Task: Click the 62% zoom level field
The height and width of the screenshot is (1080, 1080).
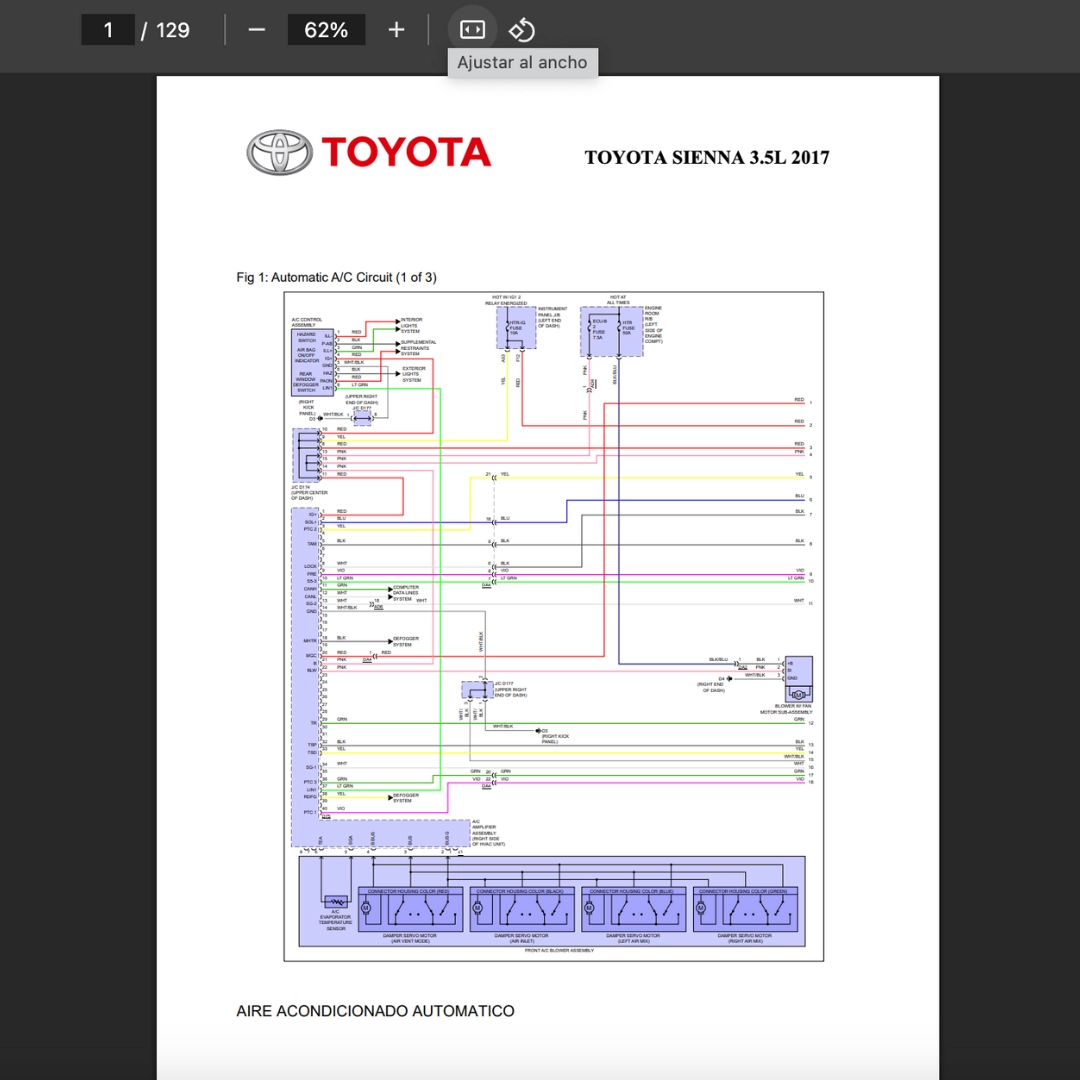Action: click(326, 30)
